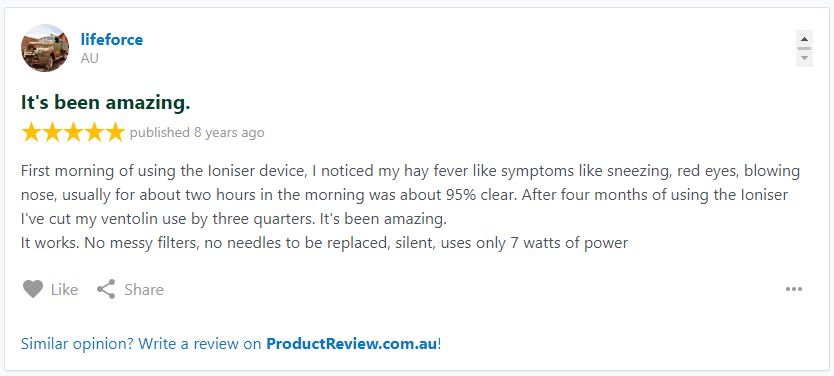The width and height of the screenshot is (834, 376).
Task: Click the Share text label
Action: click(144, 290)
